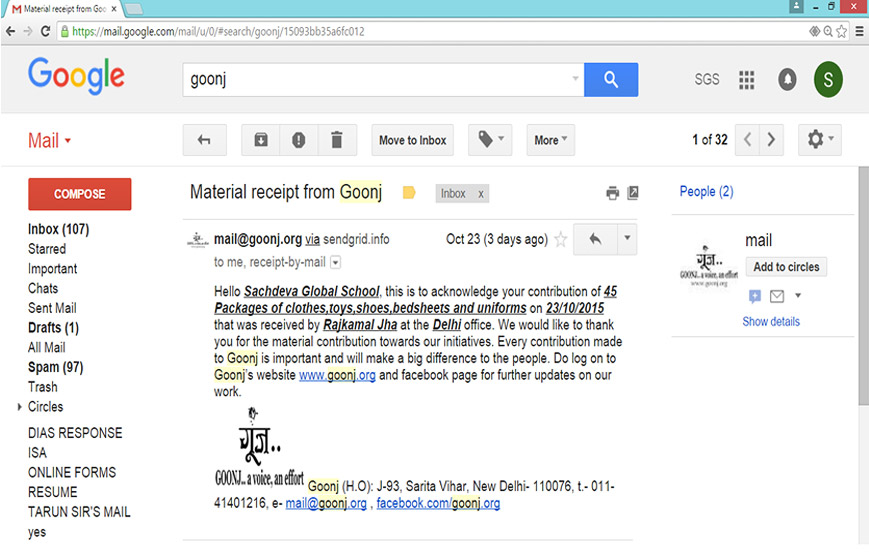Open the Trash folder
This screenshot has width=869, height=556.
pyautogui.click(x=43, y=387)
